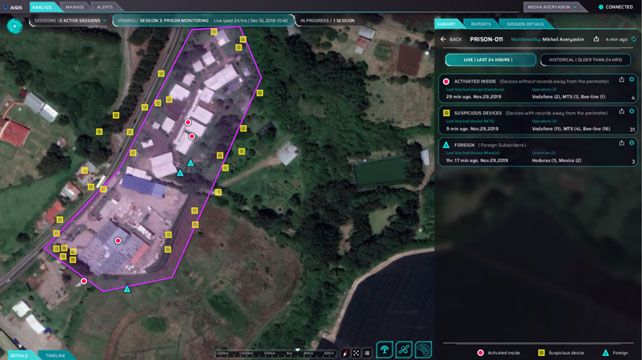This screenshot has width=642, height=360.
Task: Click the white marker on the map scale slider
Action: [298, 350]
